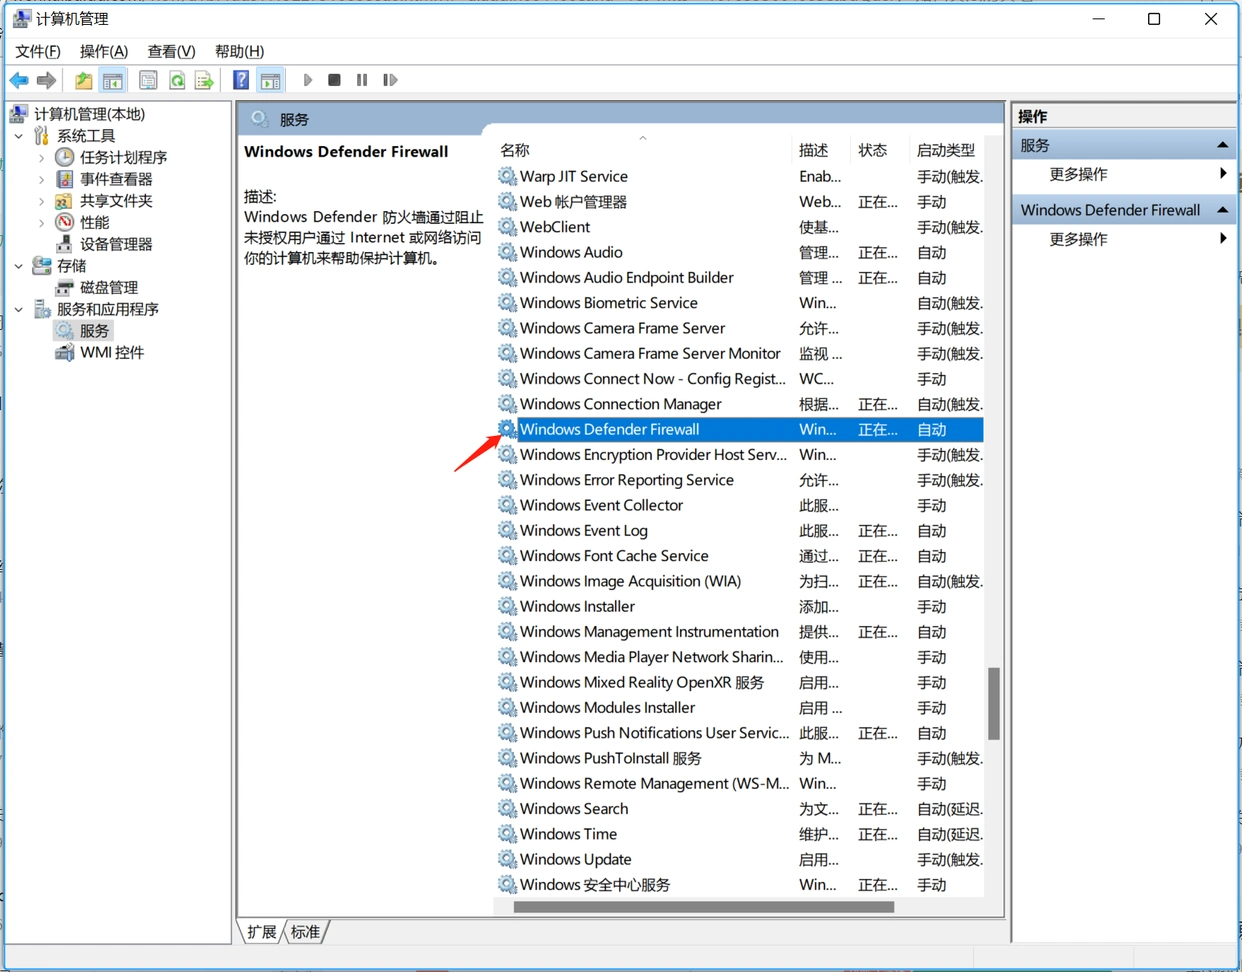
Task: Click the Stop service icon in toolbar
Action: (x=333, y=80)
